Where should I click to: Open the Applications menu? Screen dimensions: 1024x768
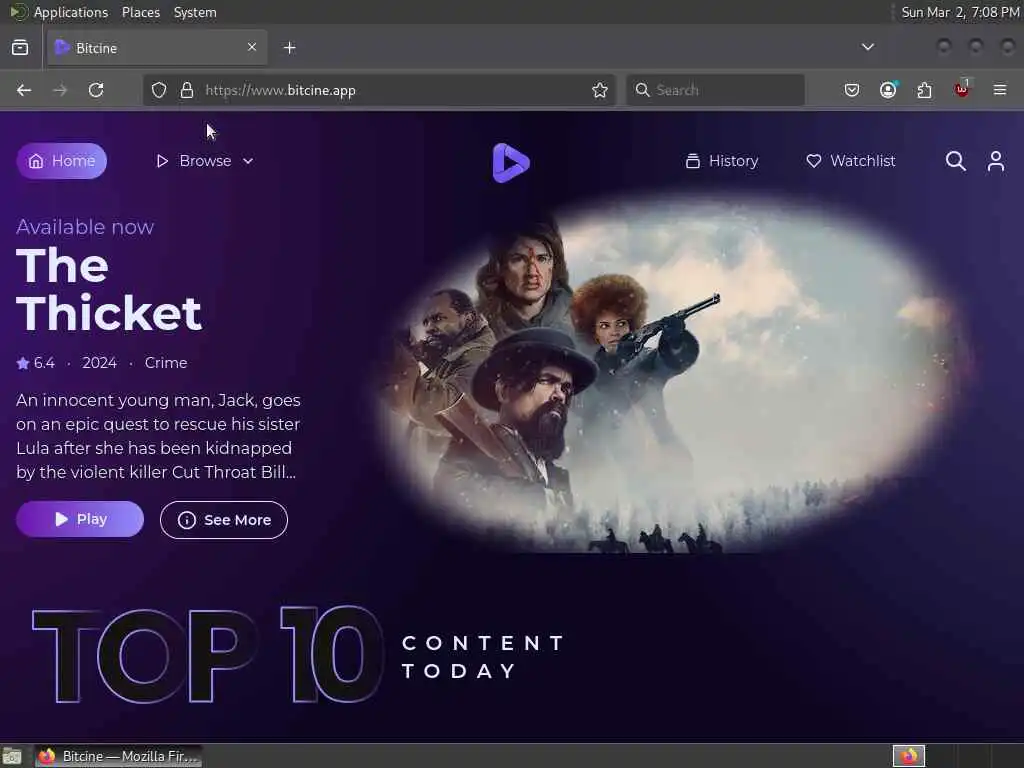71,12
